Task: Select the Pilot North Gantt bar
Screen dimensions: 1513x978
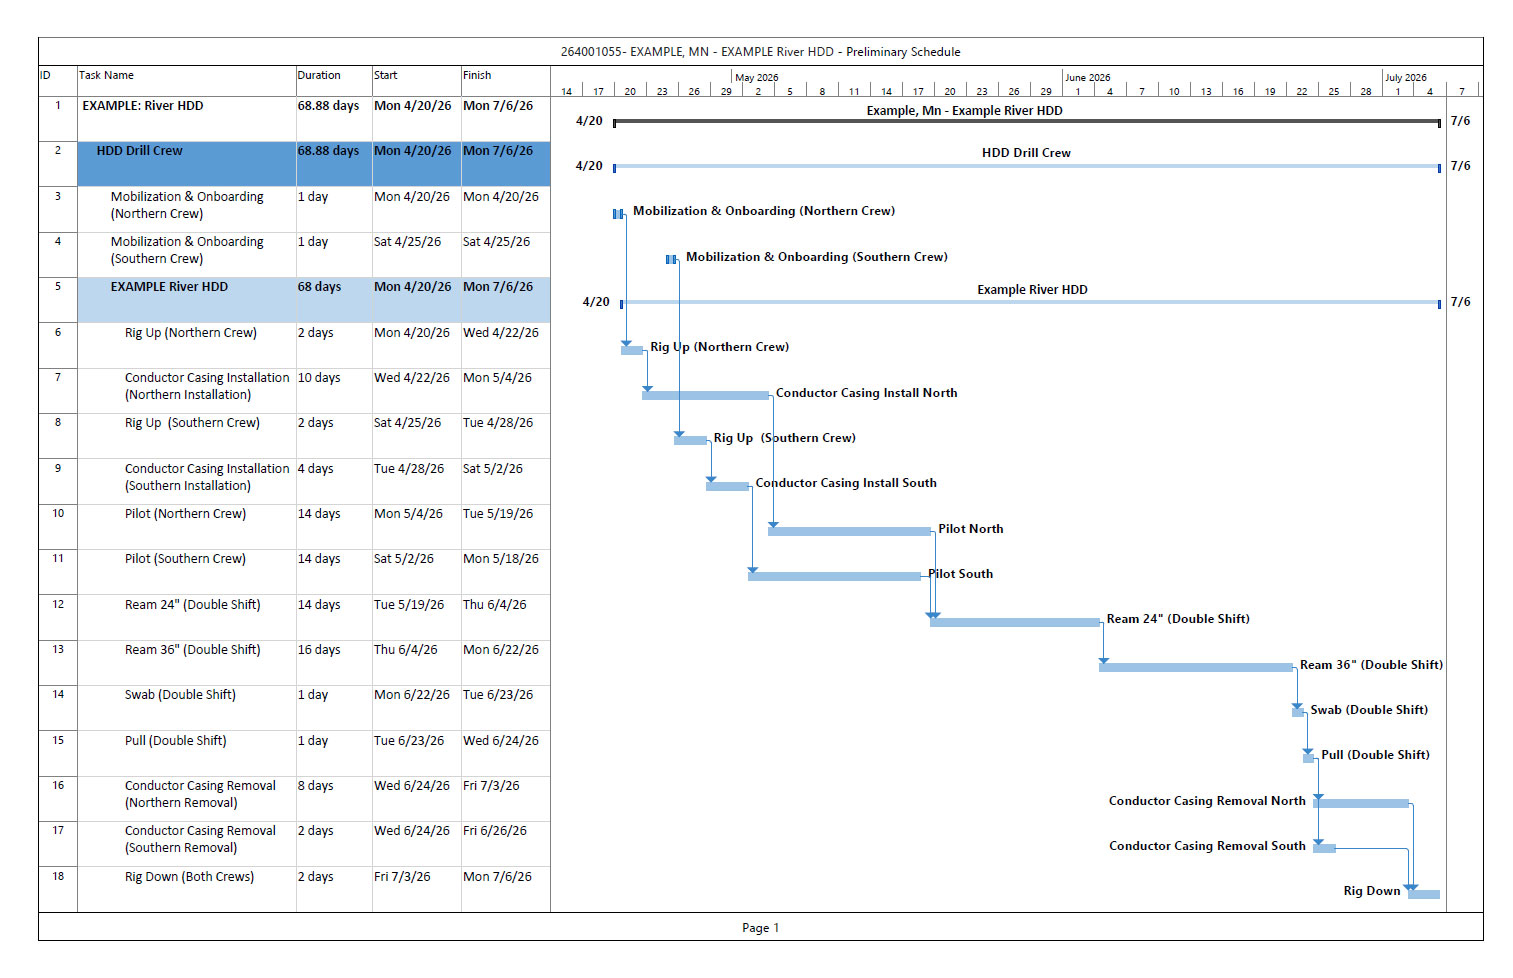Action: (851, 529)
